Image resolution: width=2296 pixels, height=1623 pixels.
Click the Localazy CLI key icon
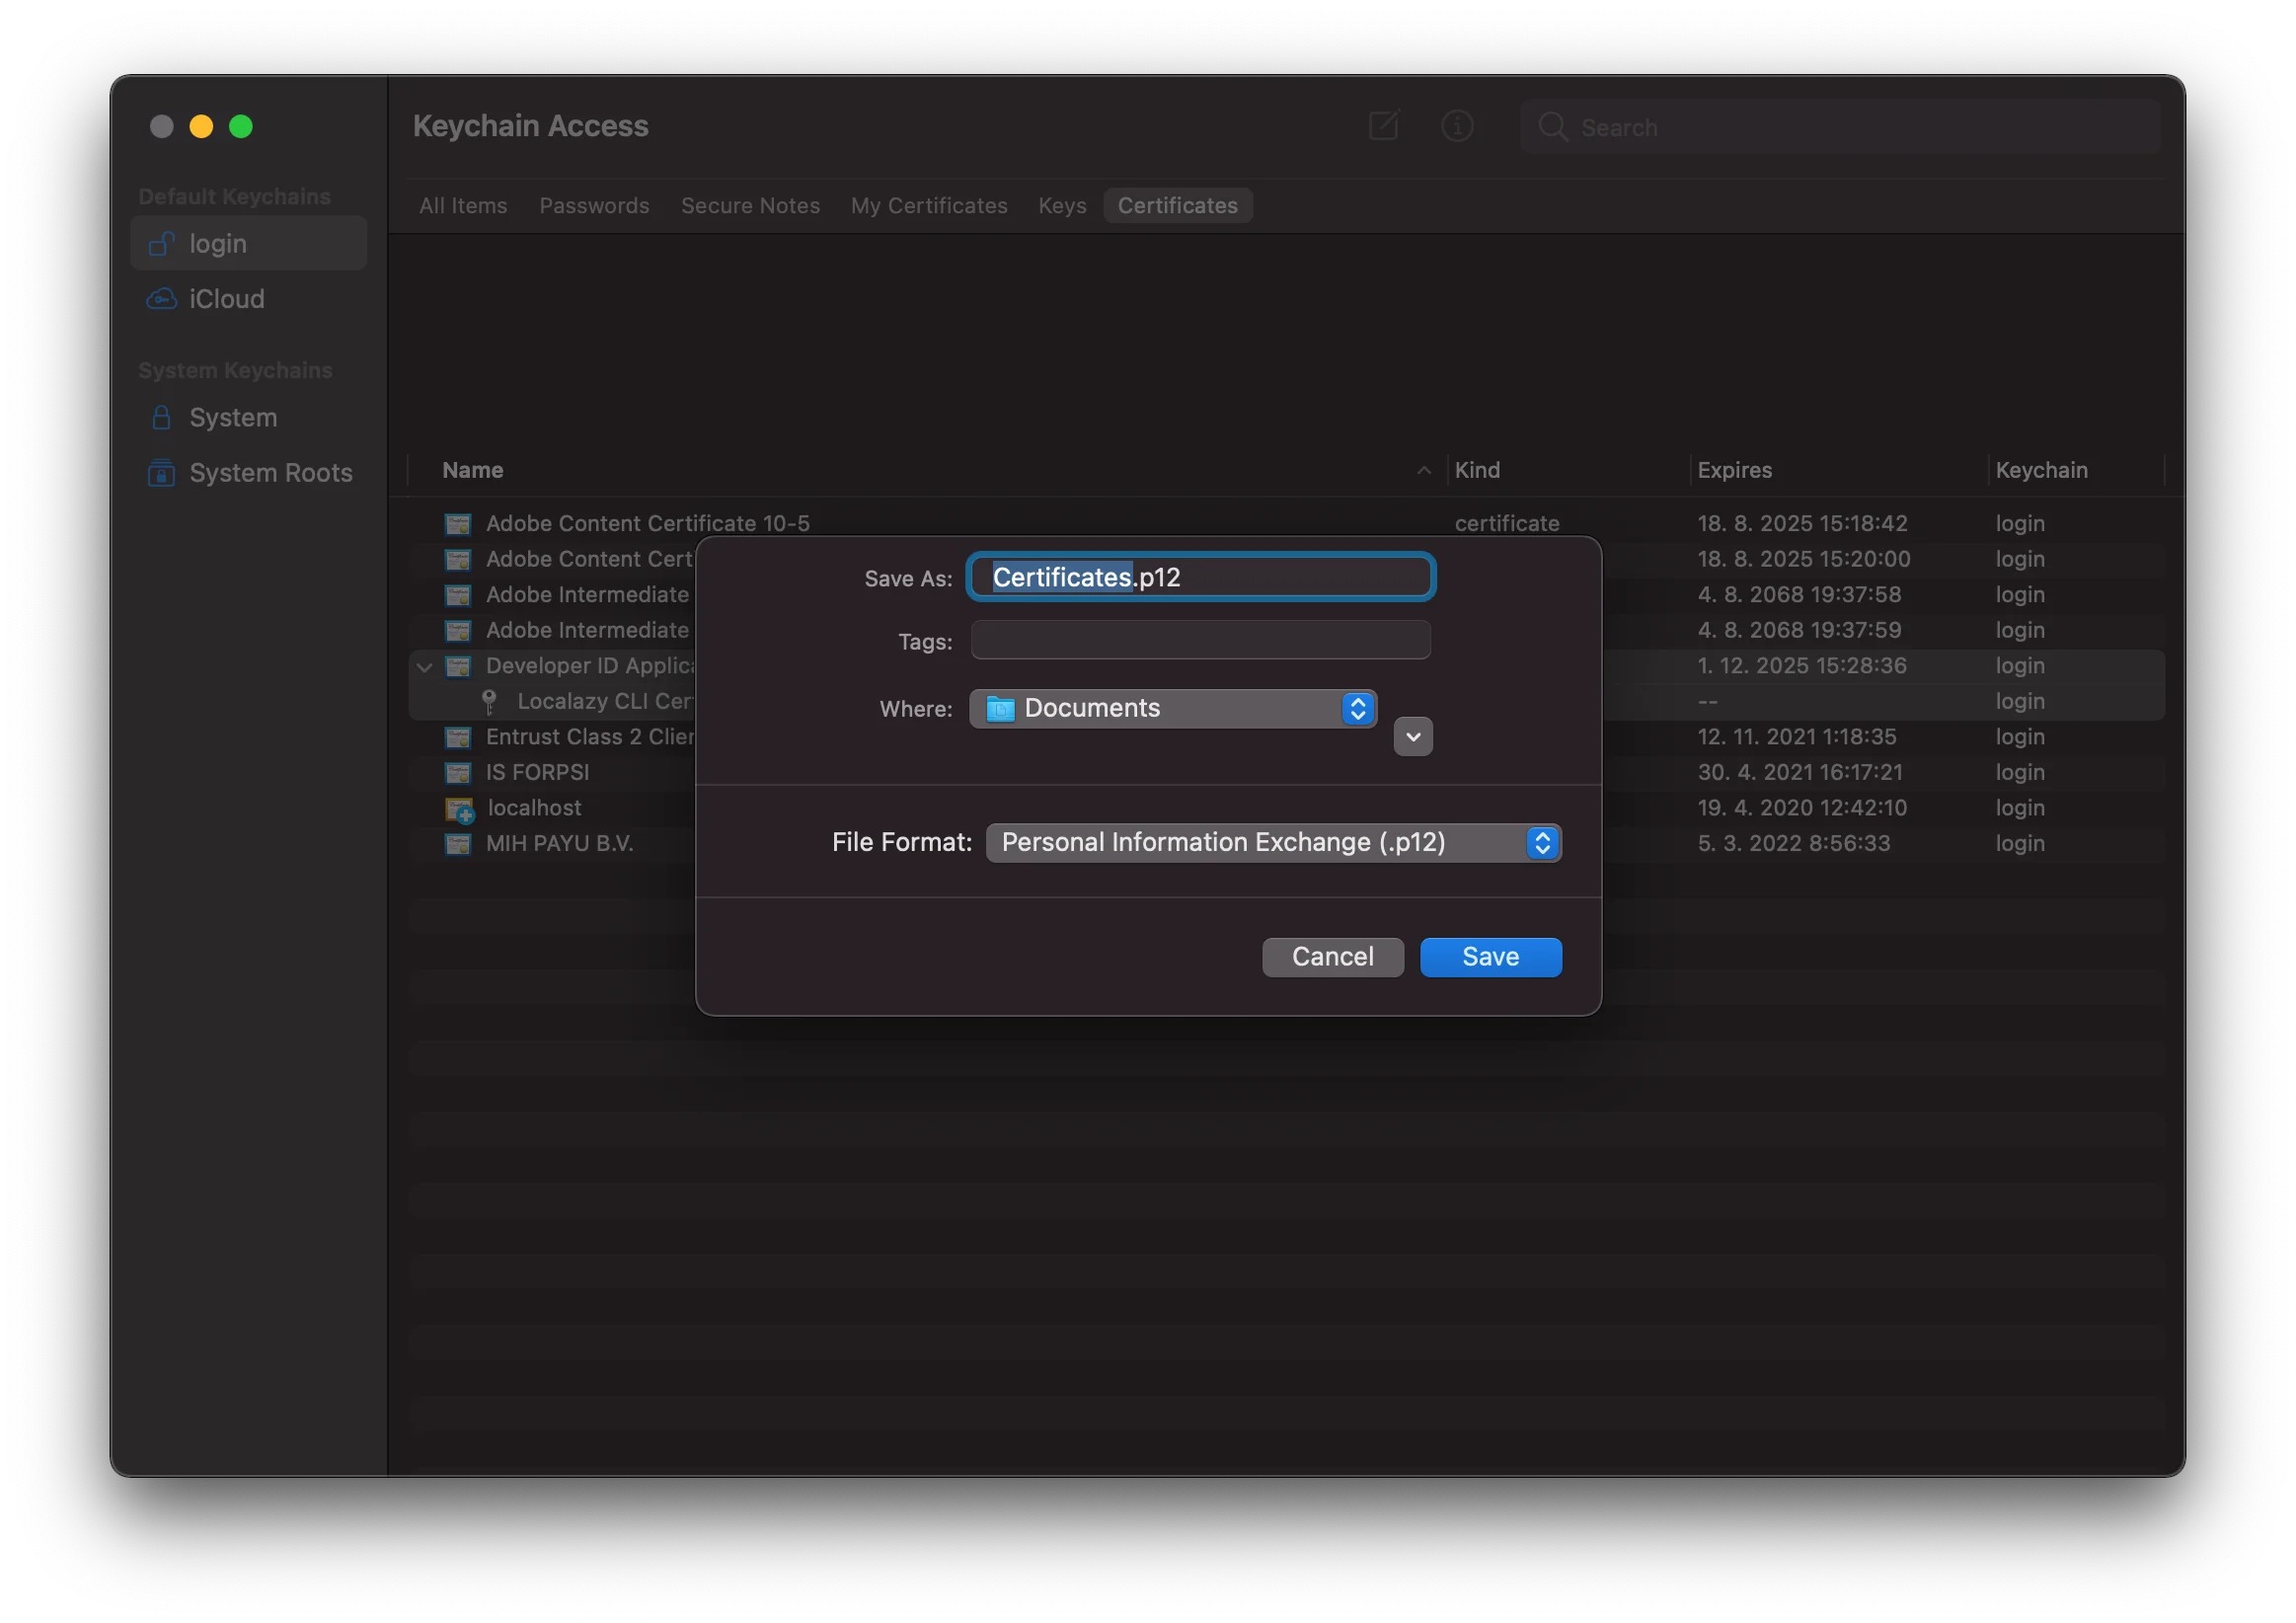(489, 702)
